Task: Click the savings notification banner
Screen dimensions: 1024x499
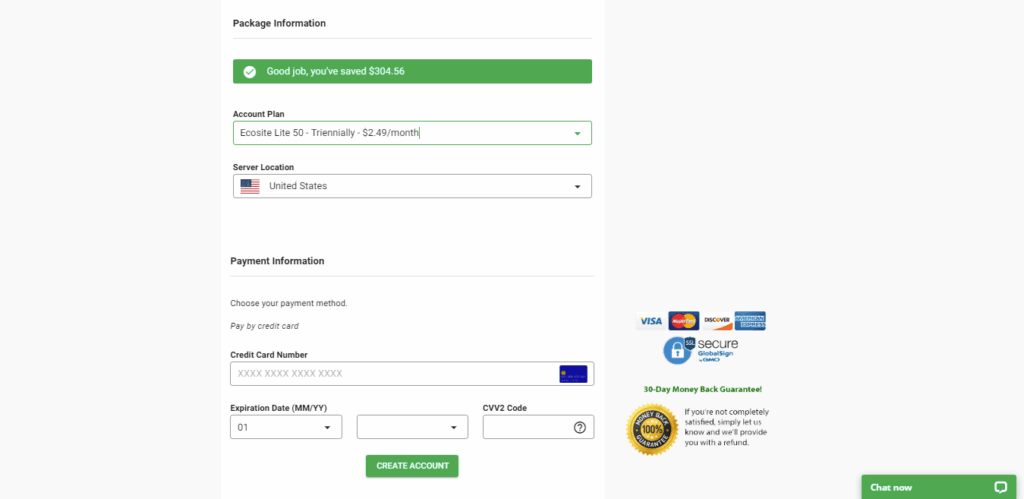Action: click(412, 72)
